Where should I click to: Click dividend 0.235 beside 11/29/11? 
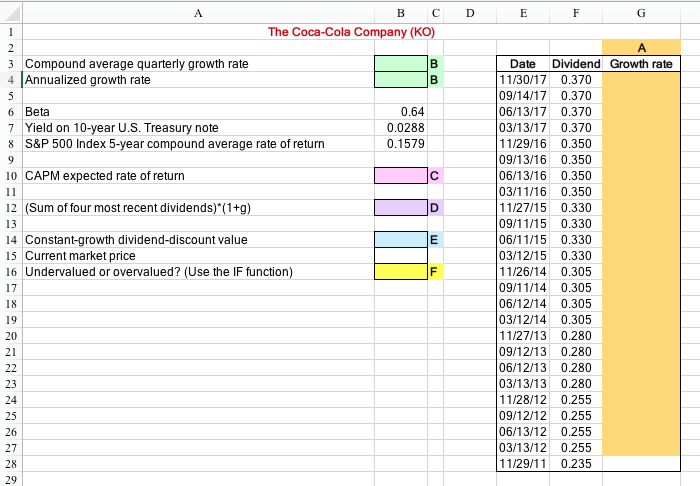tap(576, 464)
